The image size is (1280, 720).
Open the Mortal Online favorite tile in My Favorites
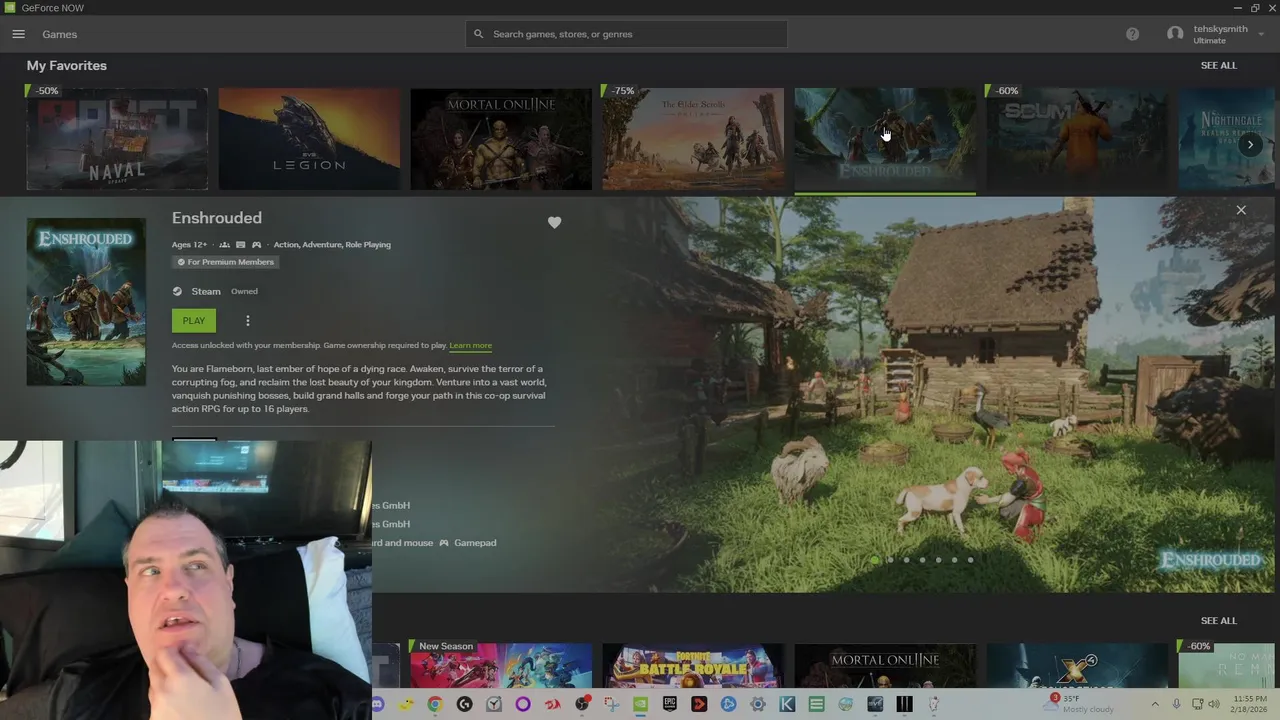pyautogui.click(x=501, y=139)
